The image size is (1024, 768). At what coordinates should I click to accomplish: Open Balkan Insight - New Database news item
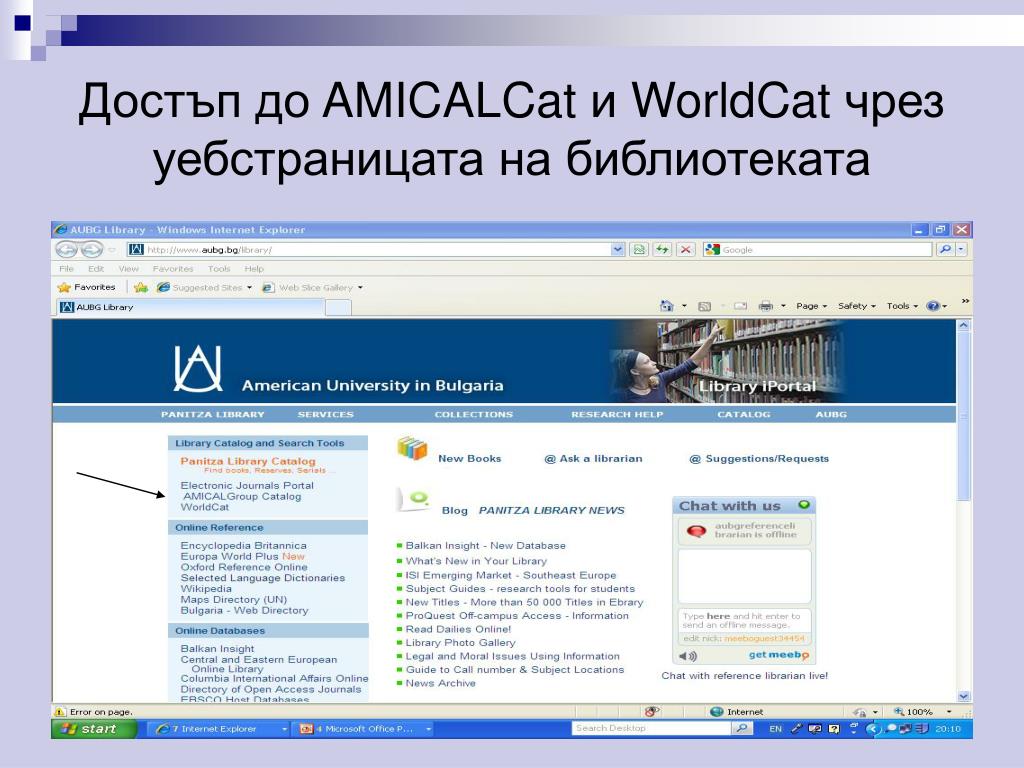pyautogui.click(x=485, y=545)
